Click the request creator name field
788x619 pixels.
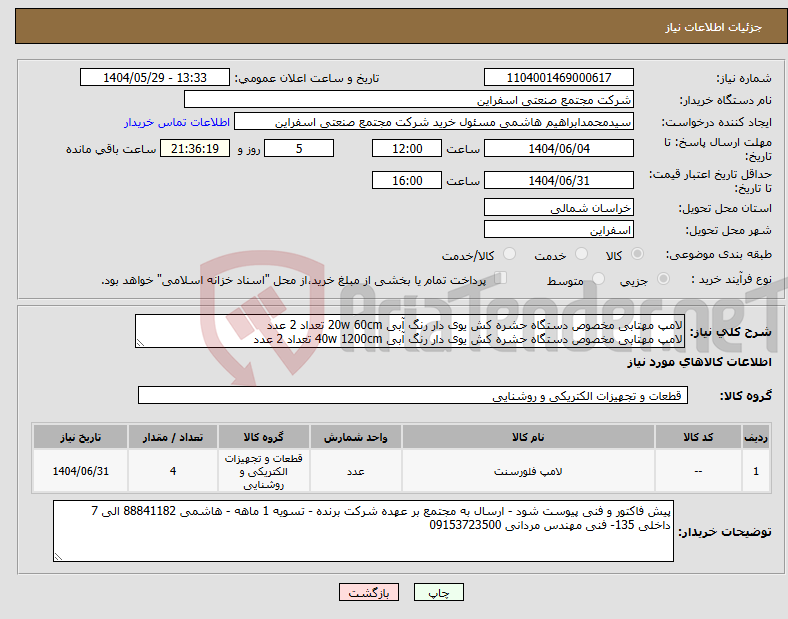434,122
